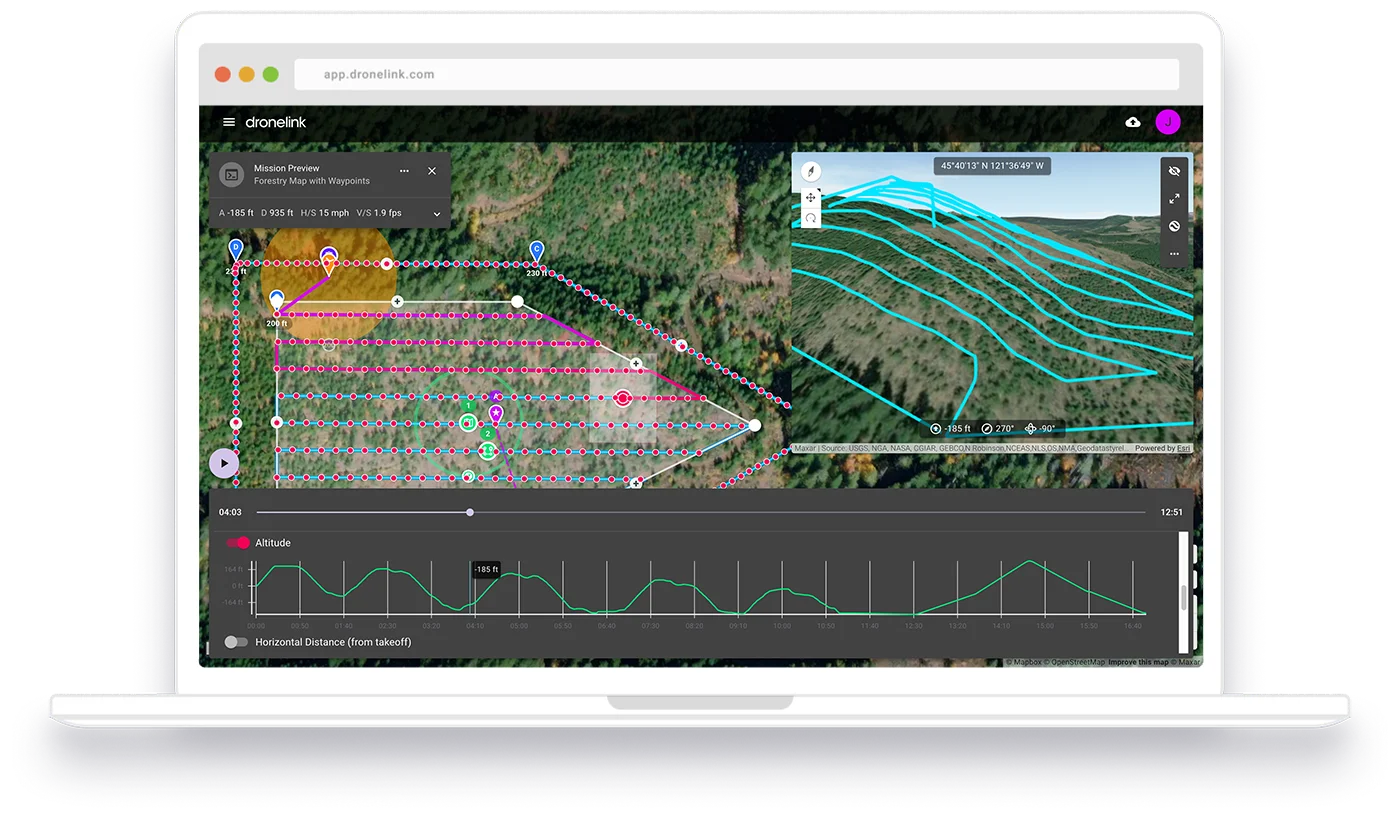This screenshot has height=831, width=1400.
Task: Click the compass icon in 3D view
Action: (x=811, y=171)
